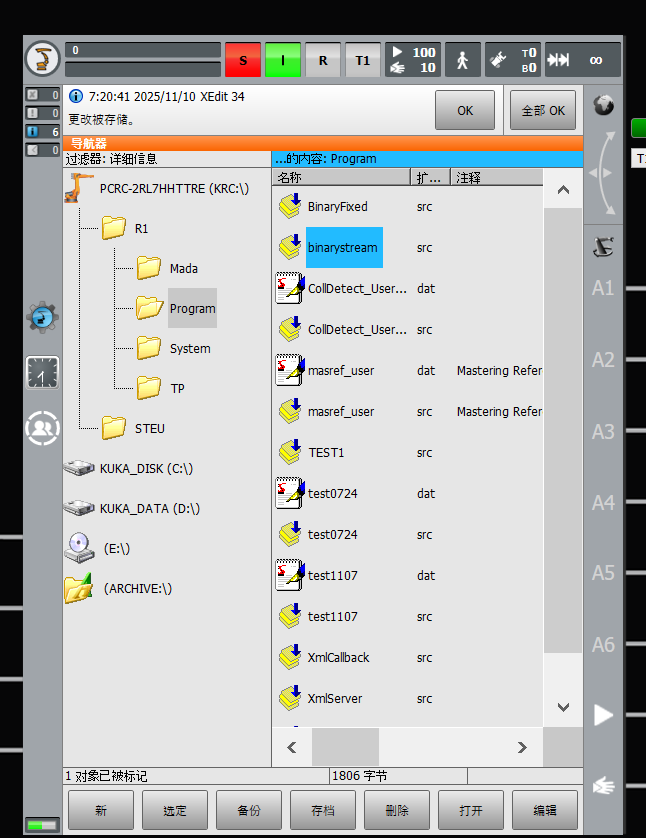Sort by the 注释 column header
The width and height of the screenshot is (646, 838).
497,177
